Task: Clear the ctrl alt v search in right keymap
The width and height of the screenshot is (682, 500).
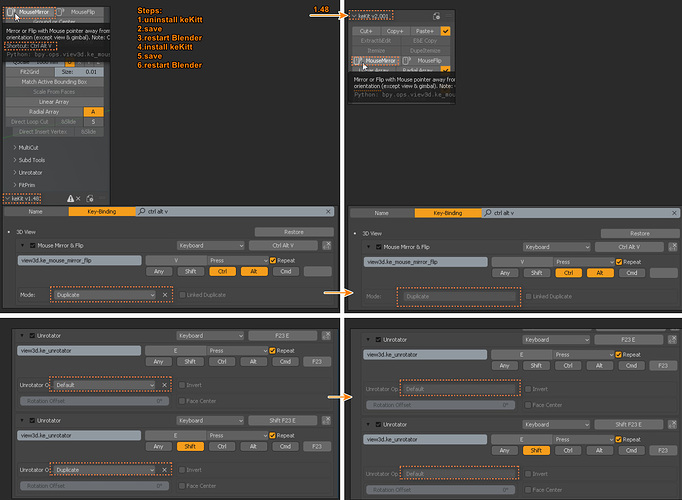Action: (x=674, y=213)
